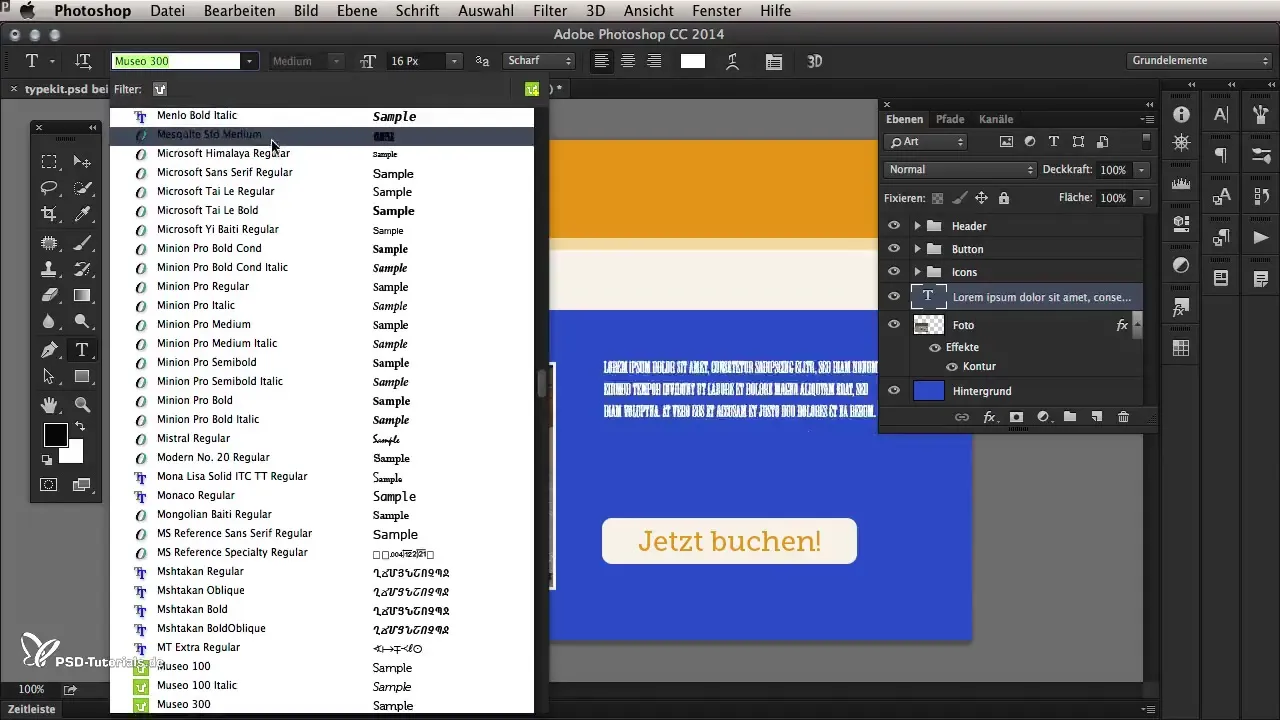Screen dimensions: 1280x720
Task: Open the Fenster menu
Action: point(717,11)
